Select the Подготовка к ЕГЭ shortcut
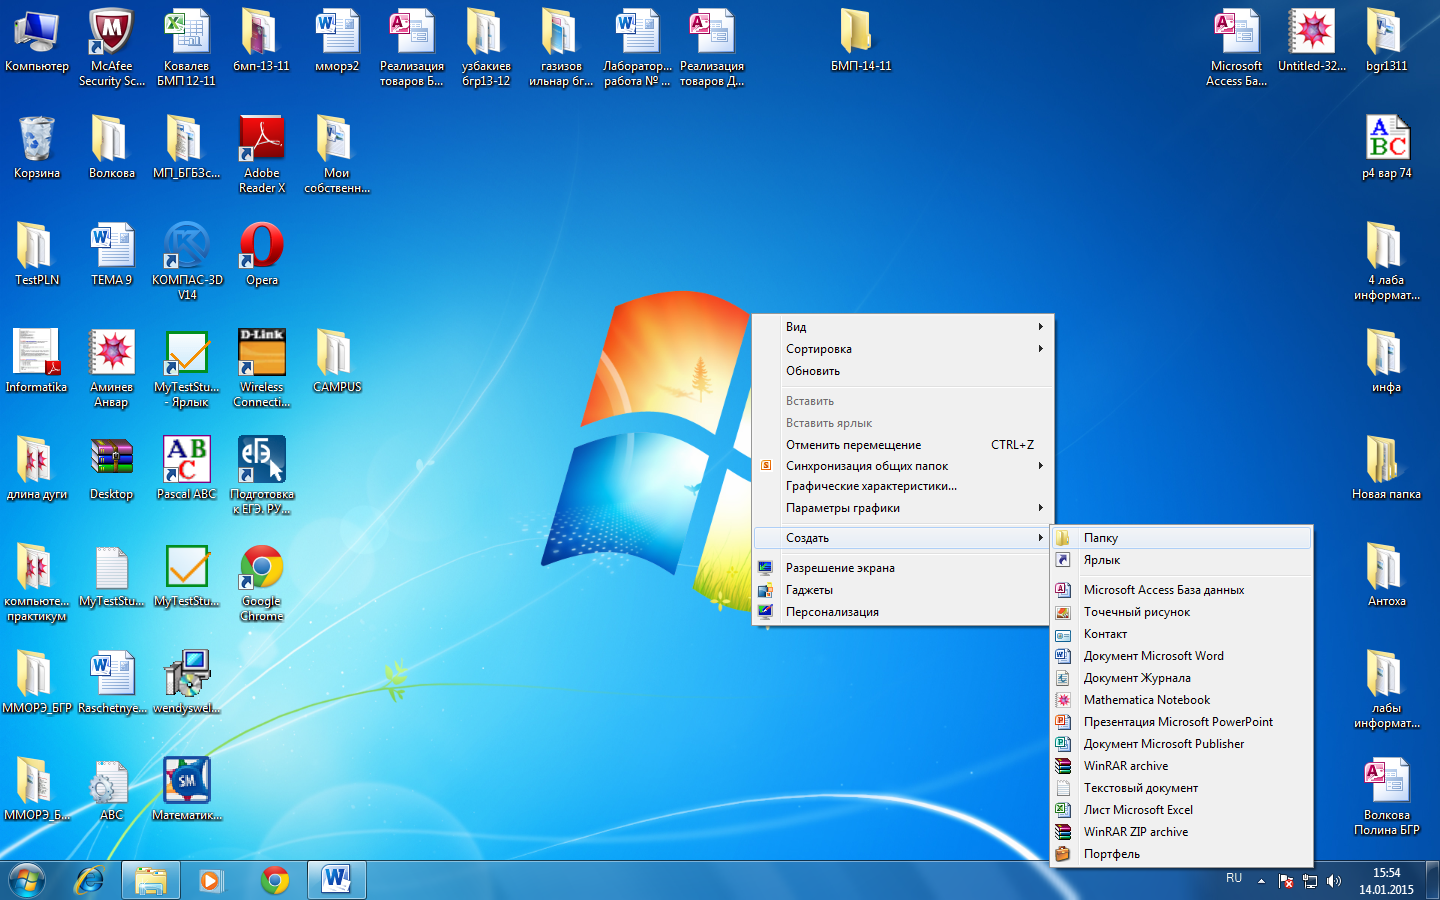 262,474
